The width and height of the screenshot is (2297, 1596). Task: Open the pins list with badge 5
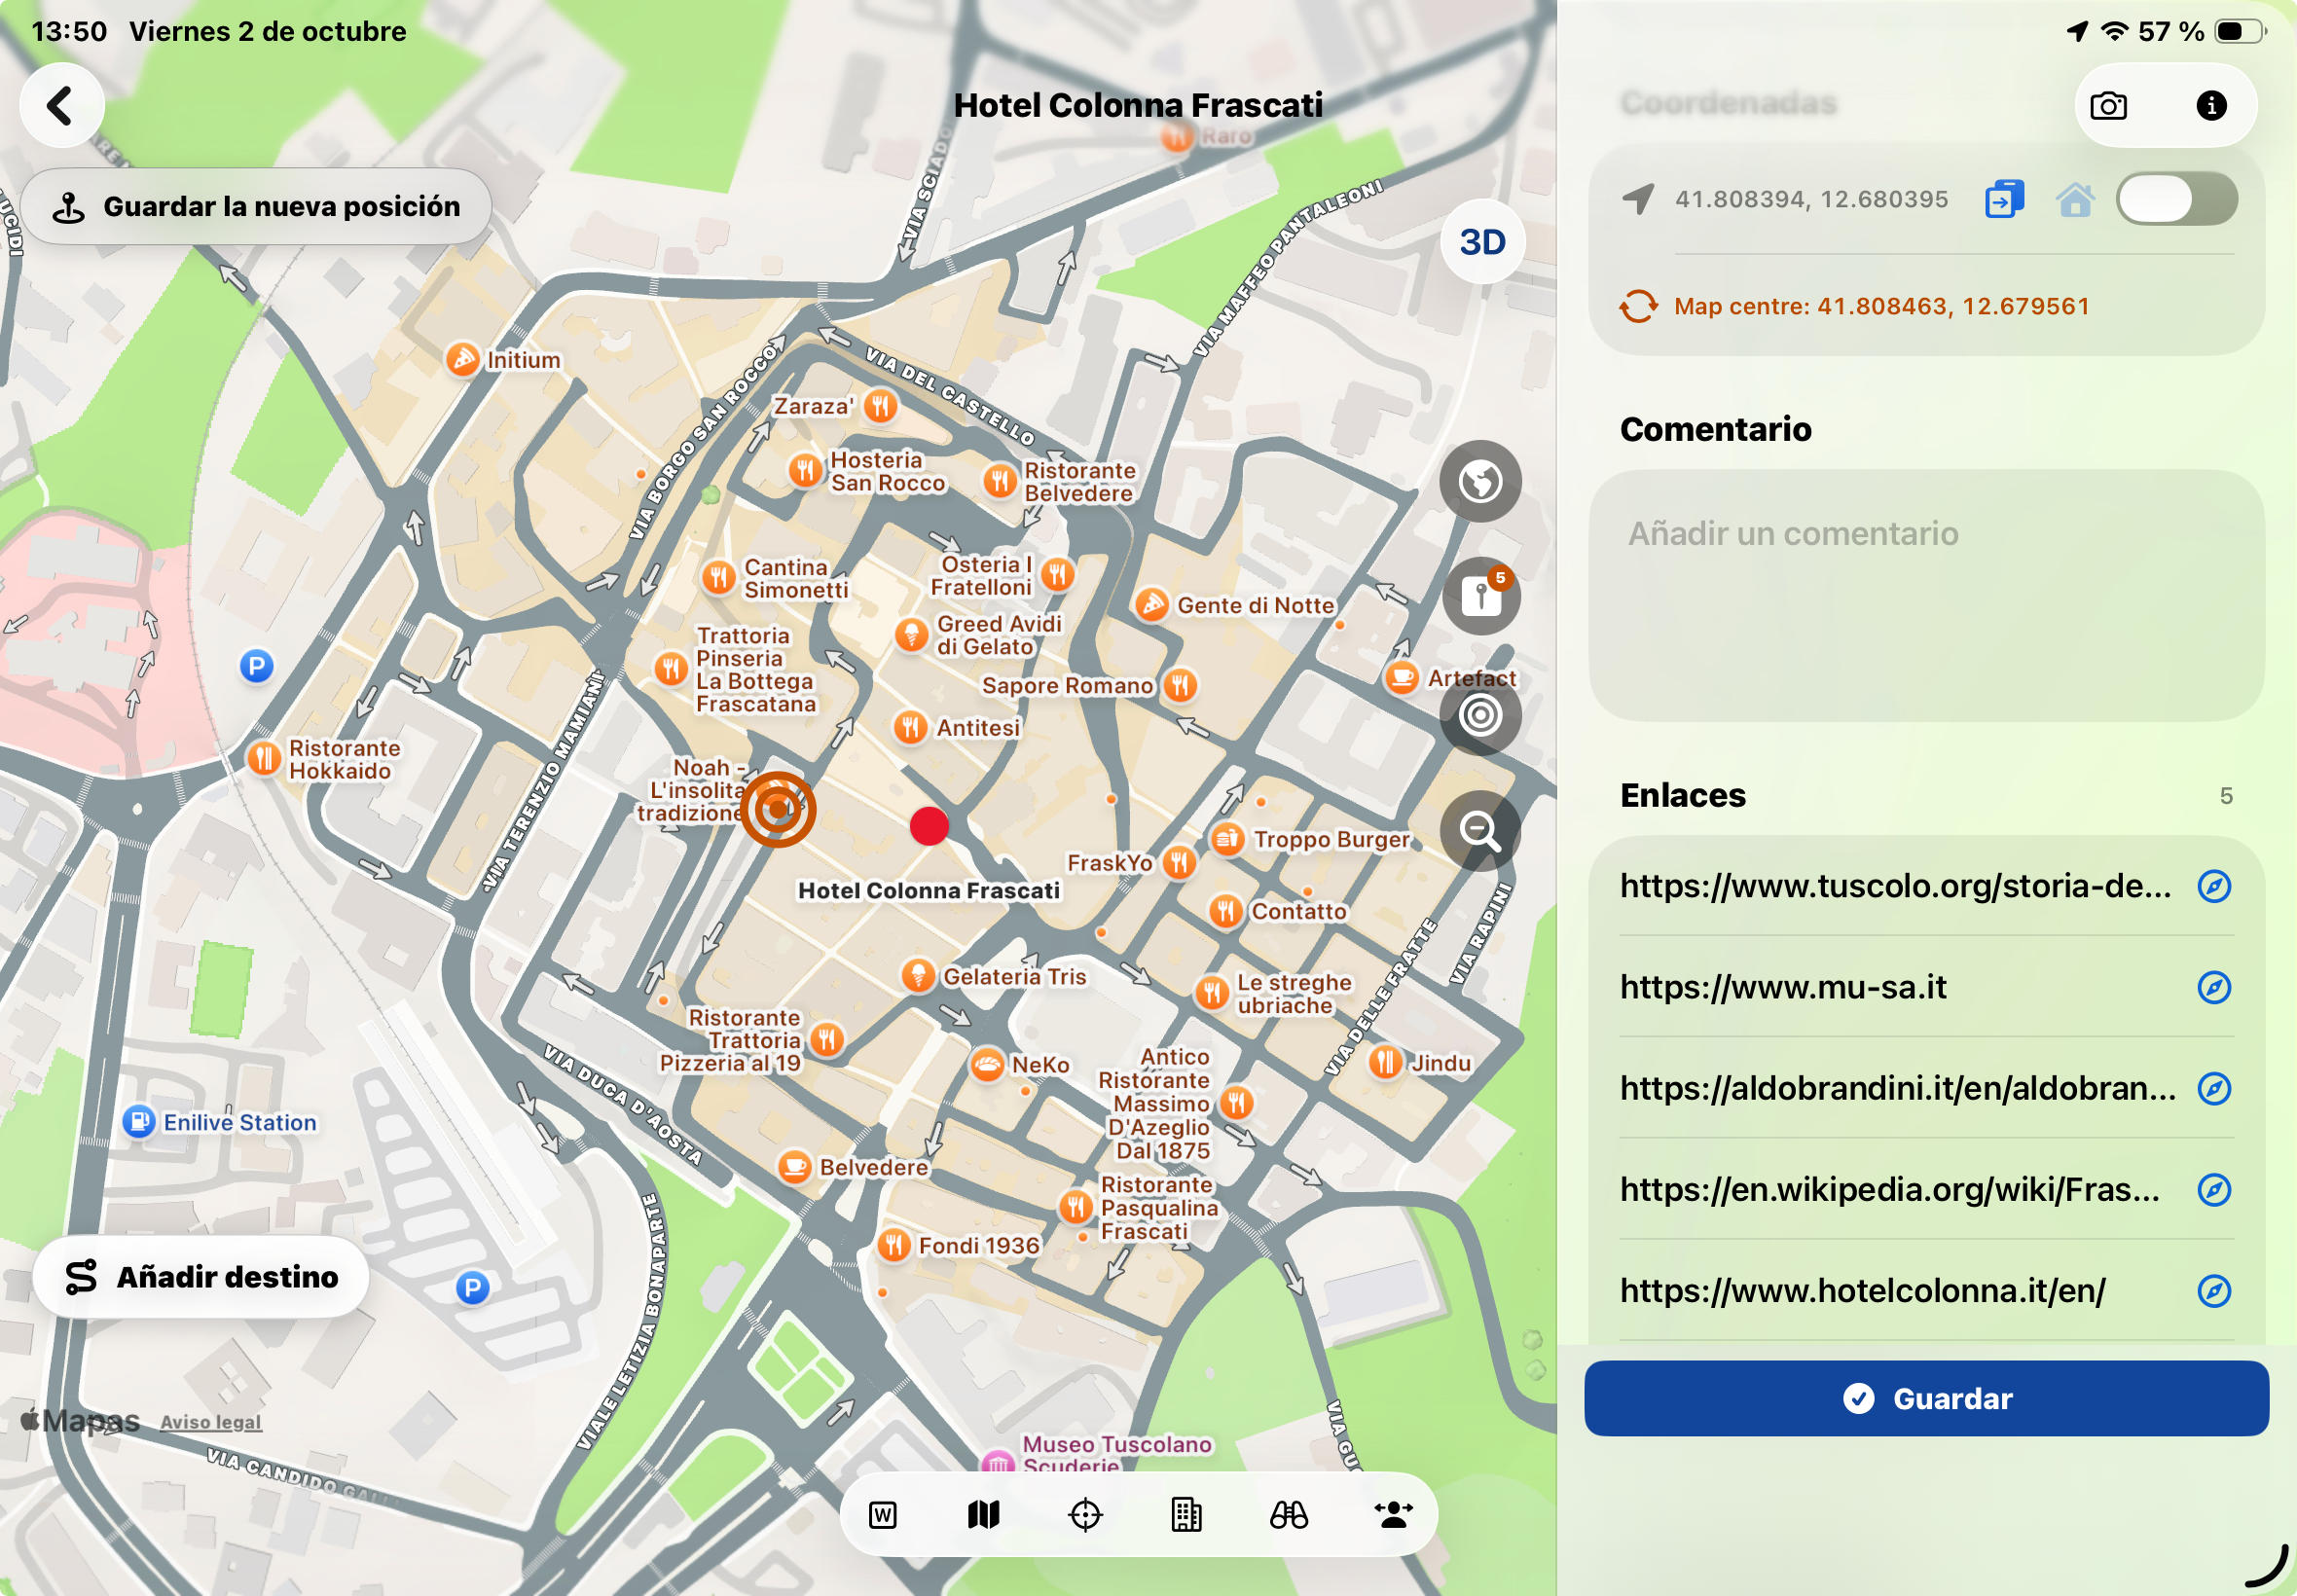click(x=1480, y=597)
